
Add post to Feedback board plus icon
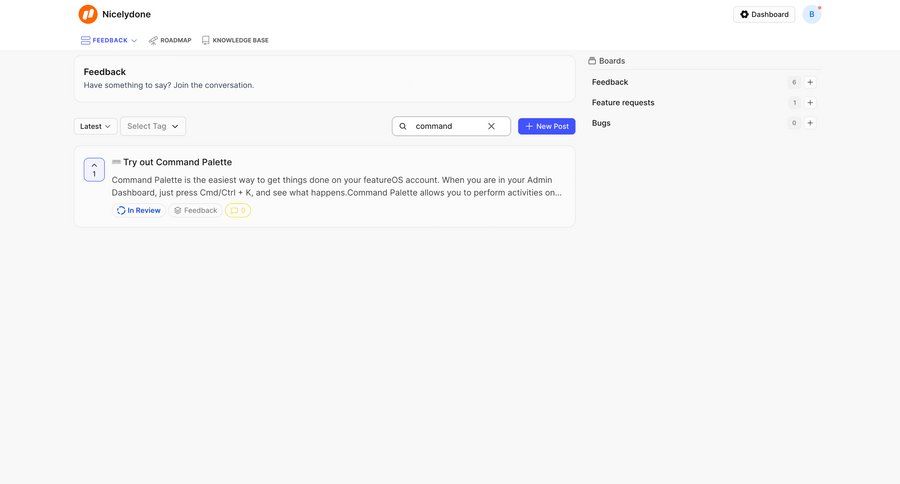(810, 82)
